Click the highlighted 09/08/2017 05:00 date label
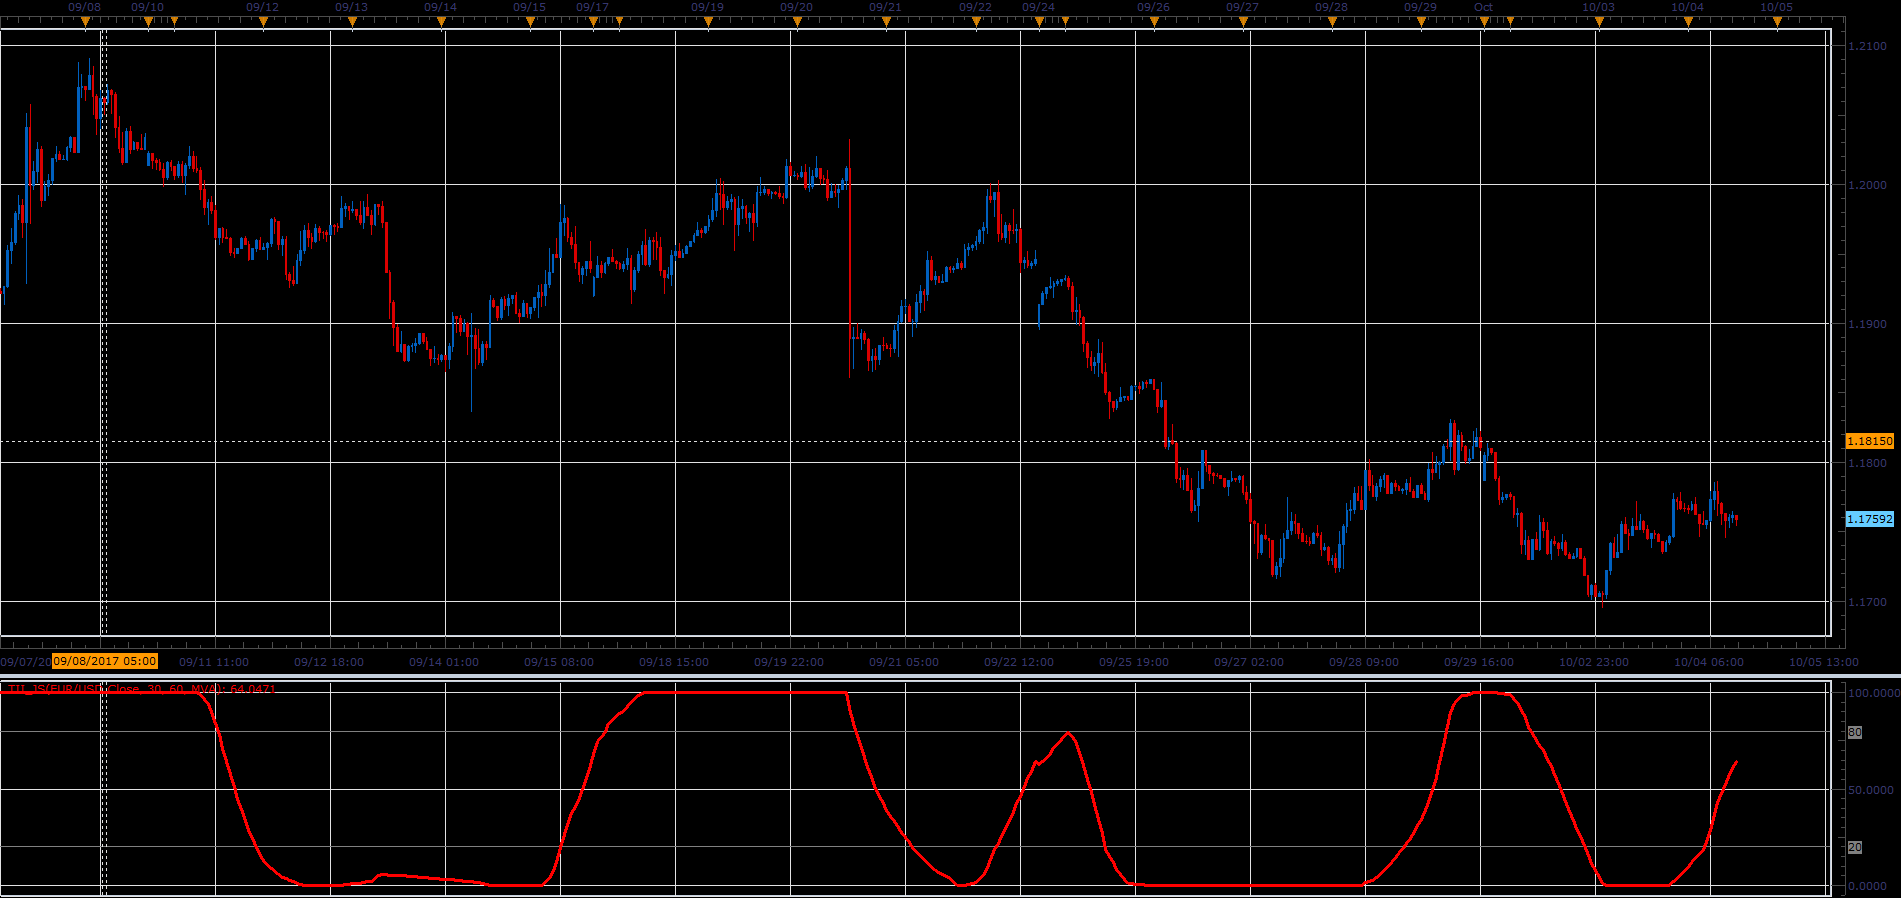 point(105,661)
